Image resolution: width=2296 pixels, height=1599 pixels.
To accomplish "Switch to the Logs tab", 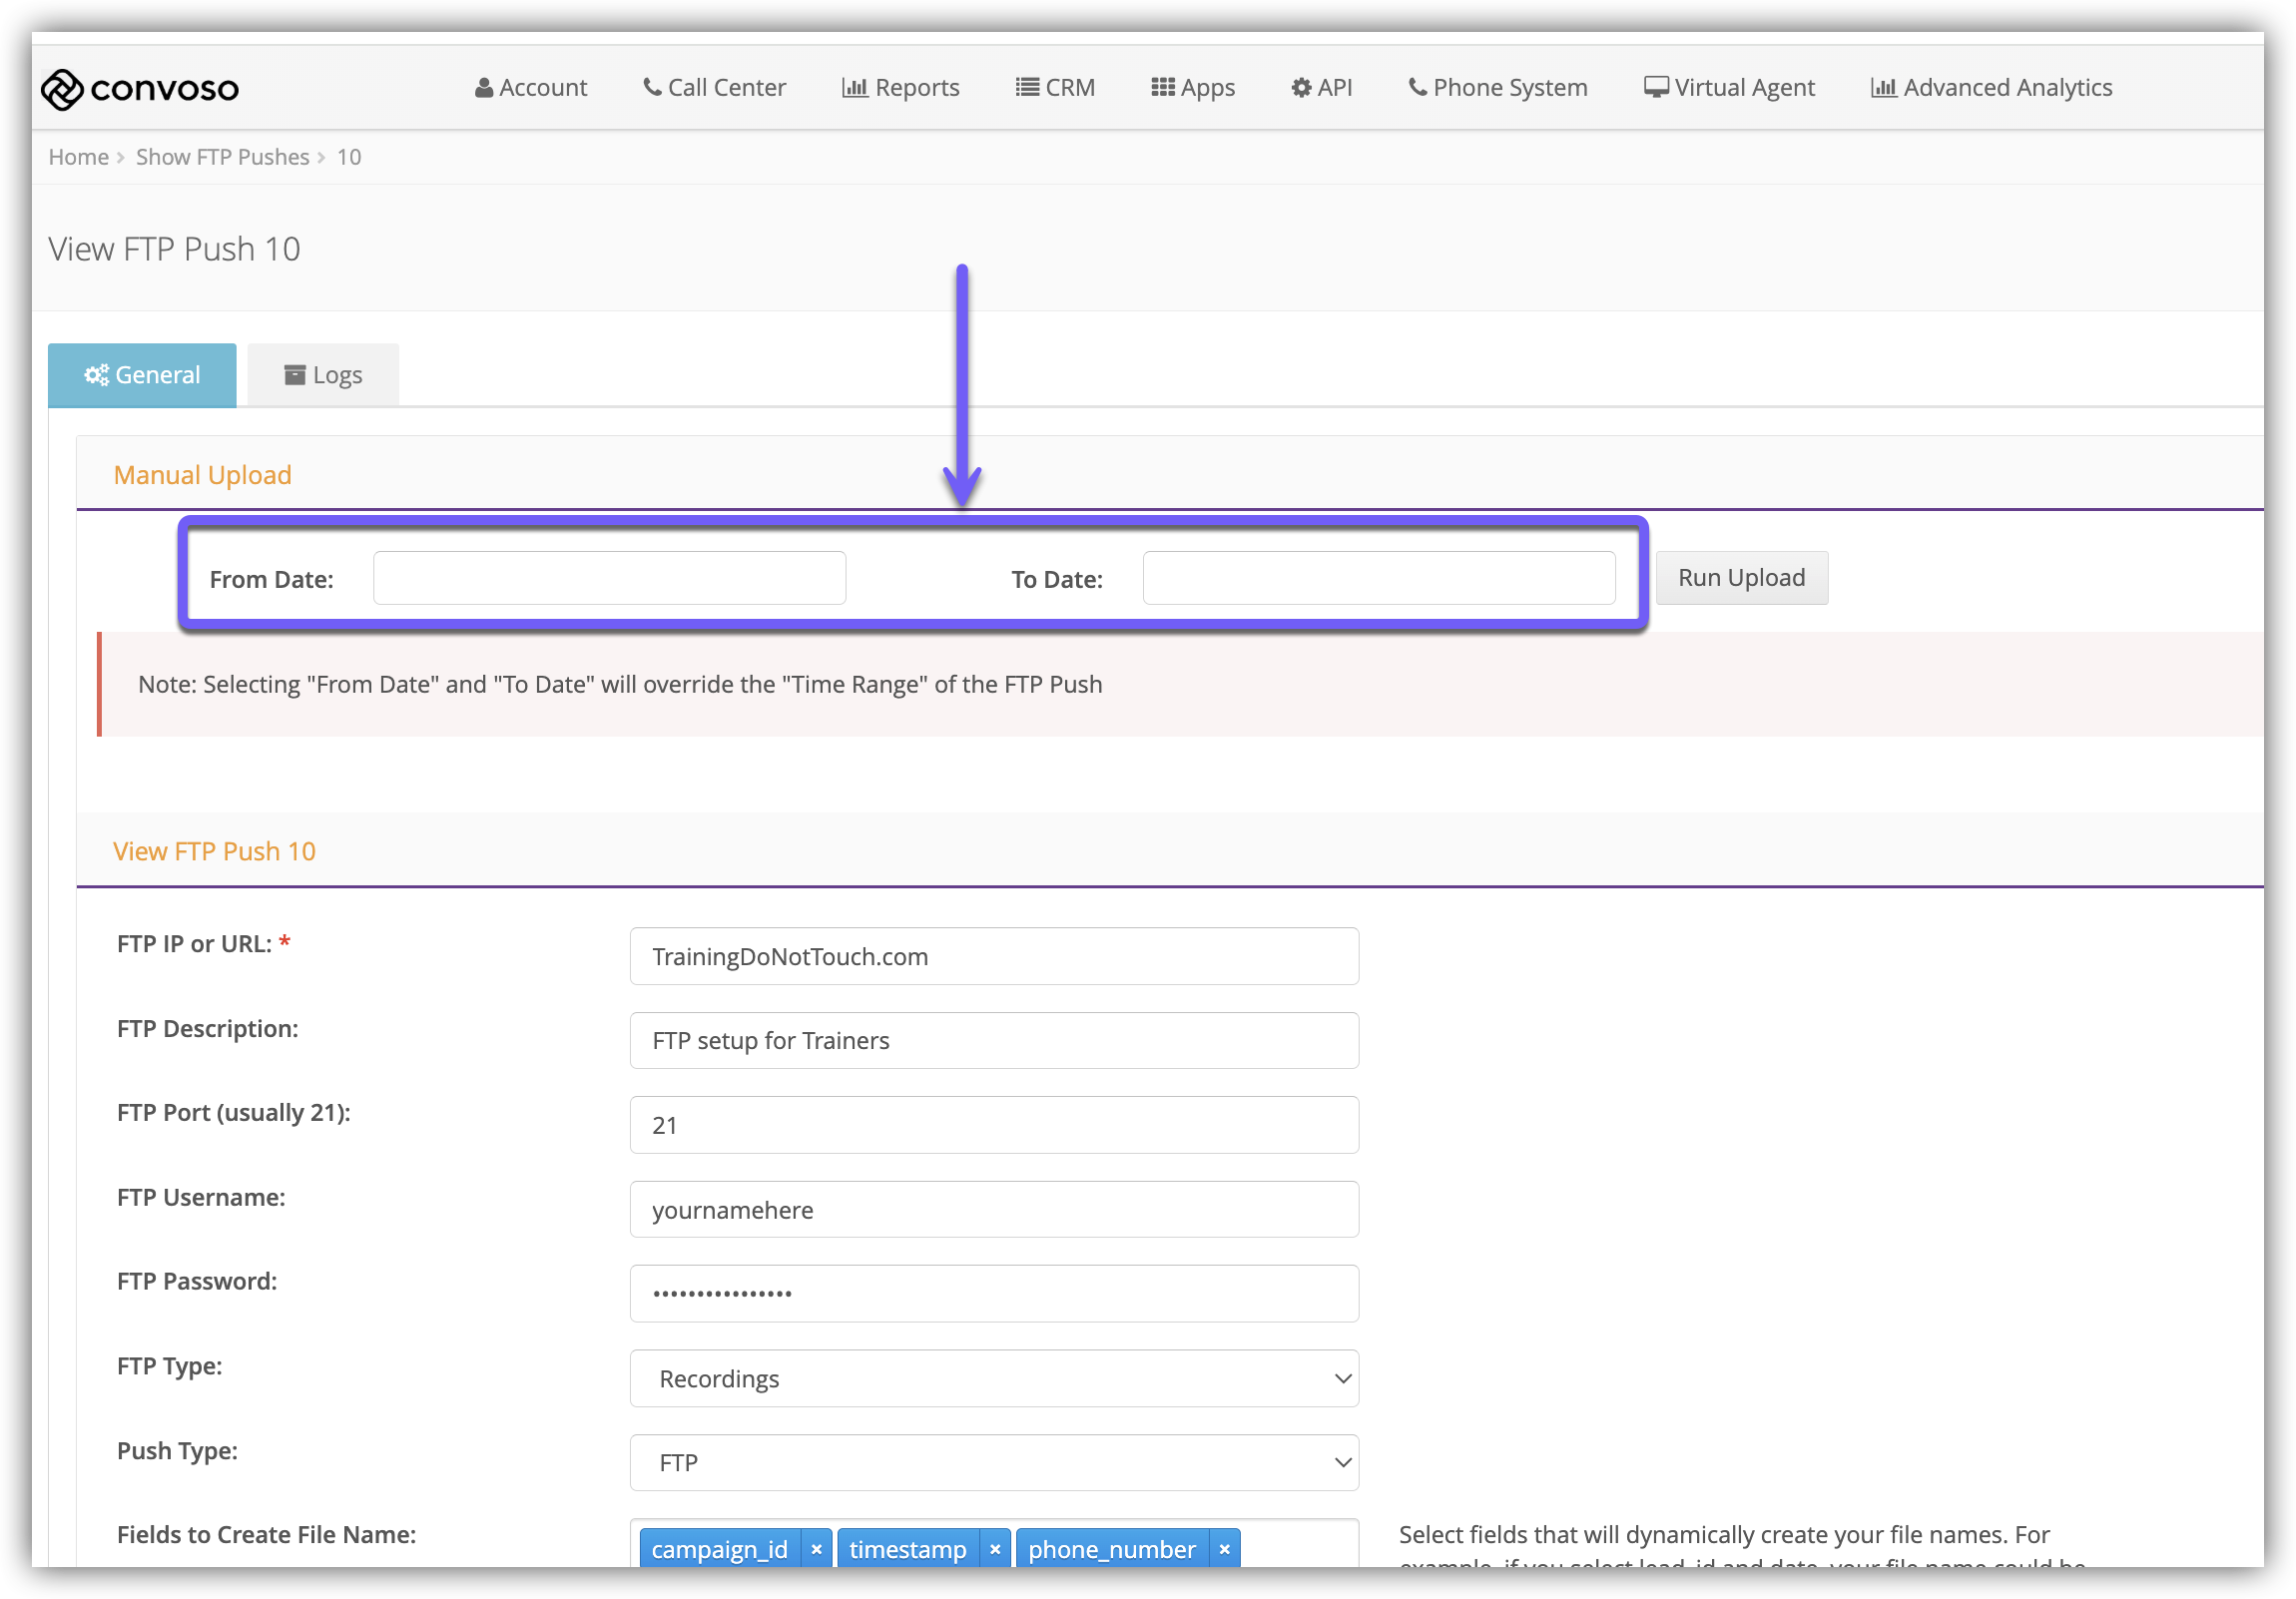I will tap(323, 375).
